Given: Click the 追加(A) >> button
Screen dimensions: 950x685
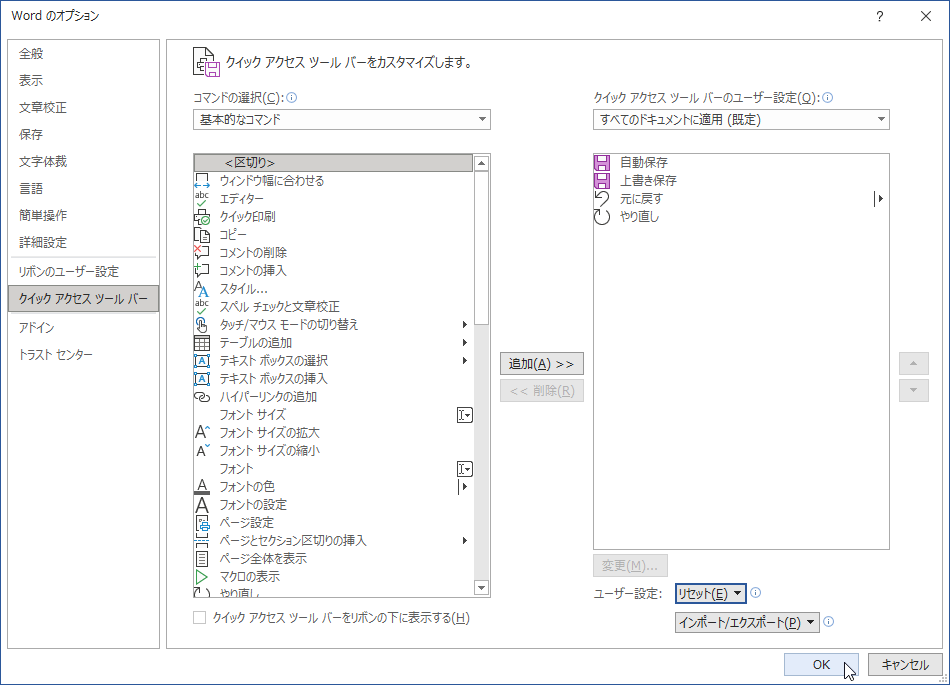Looking at the screenshot, I should [542, 363].
